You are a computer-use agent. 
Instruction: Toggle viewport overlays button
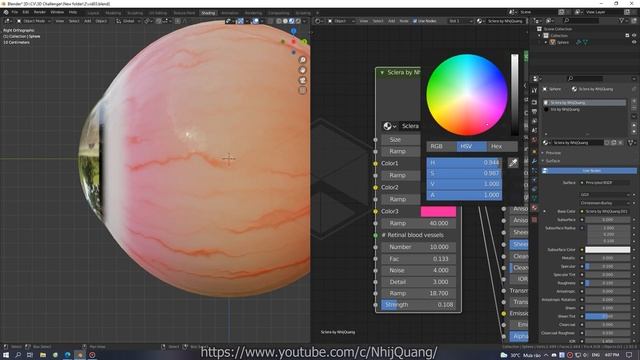tap(256, 21)
